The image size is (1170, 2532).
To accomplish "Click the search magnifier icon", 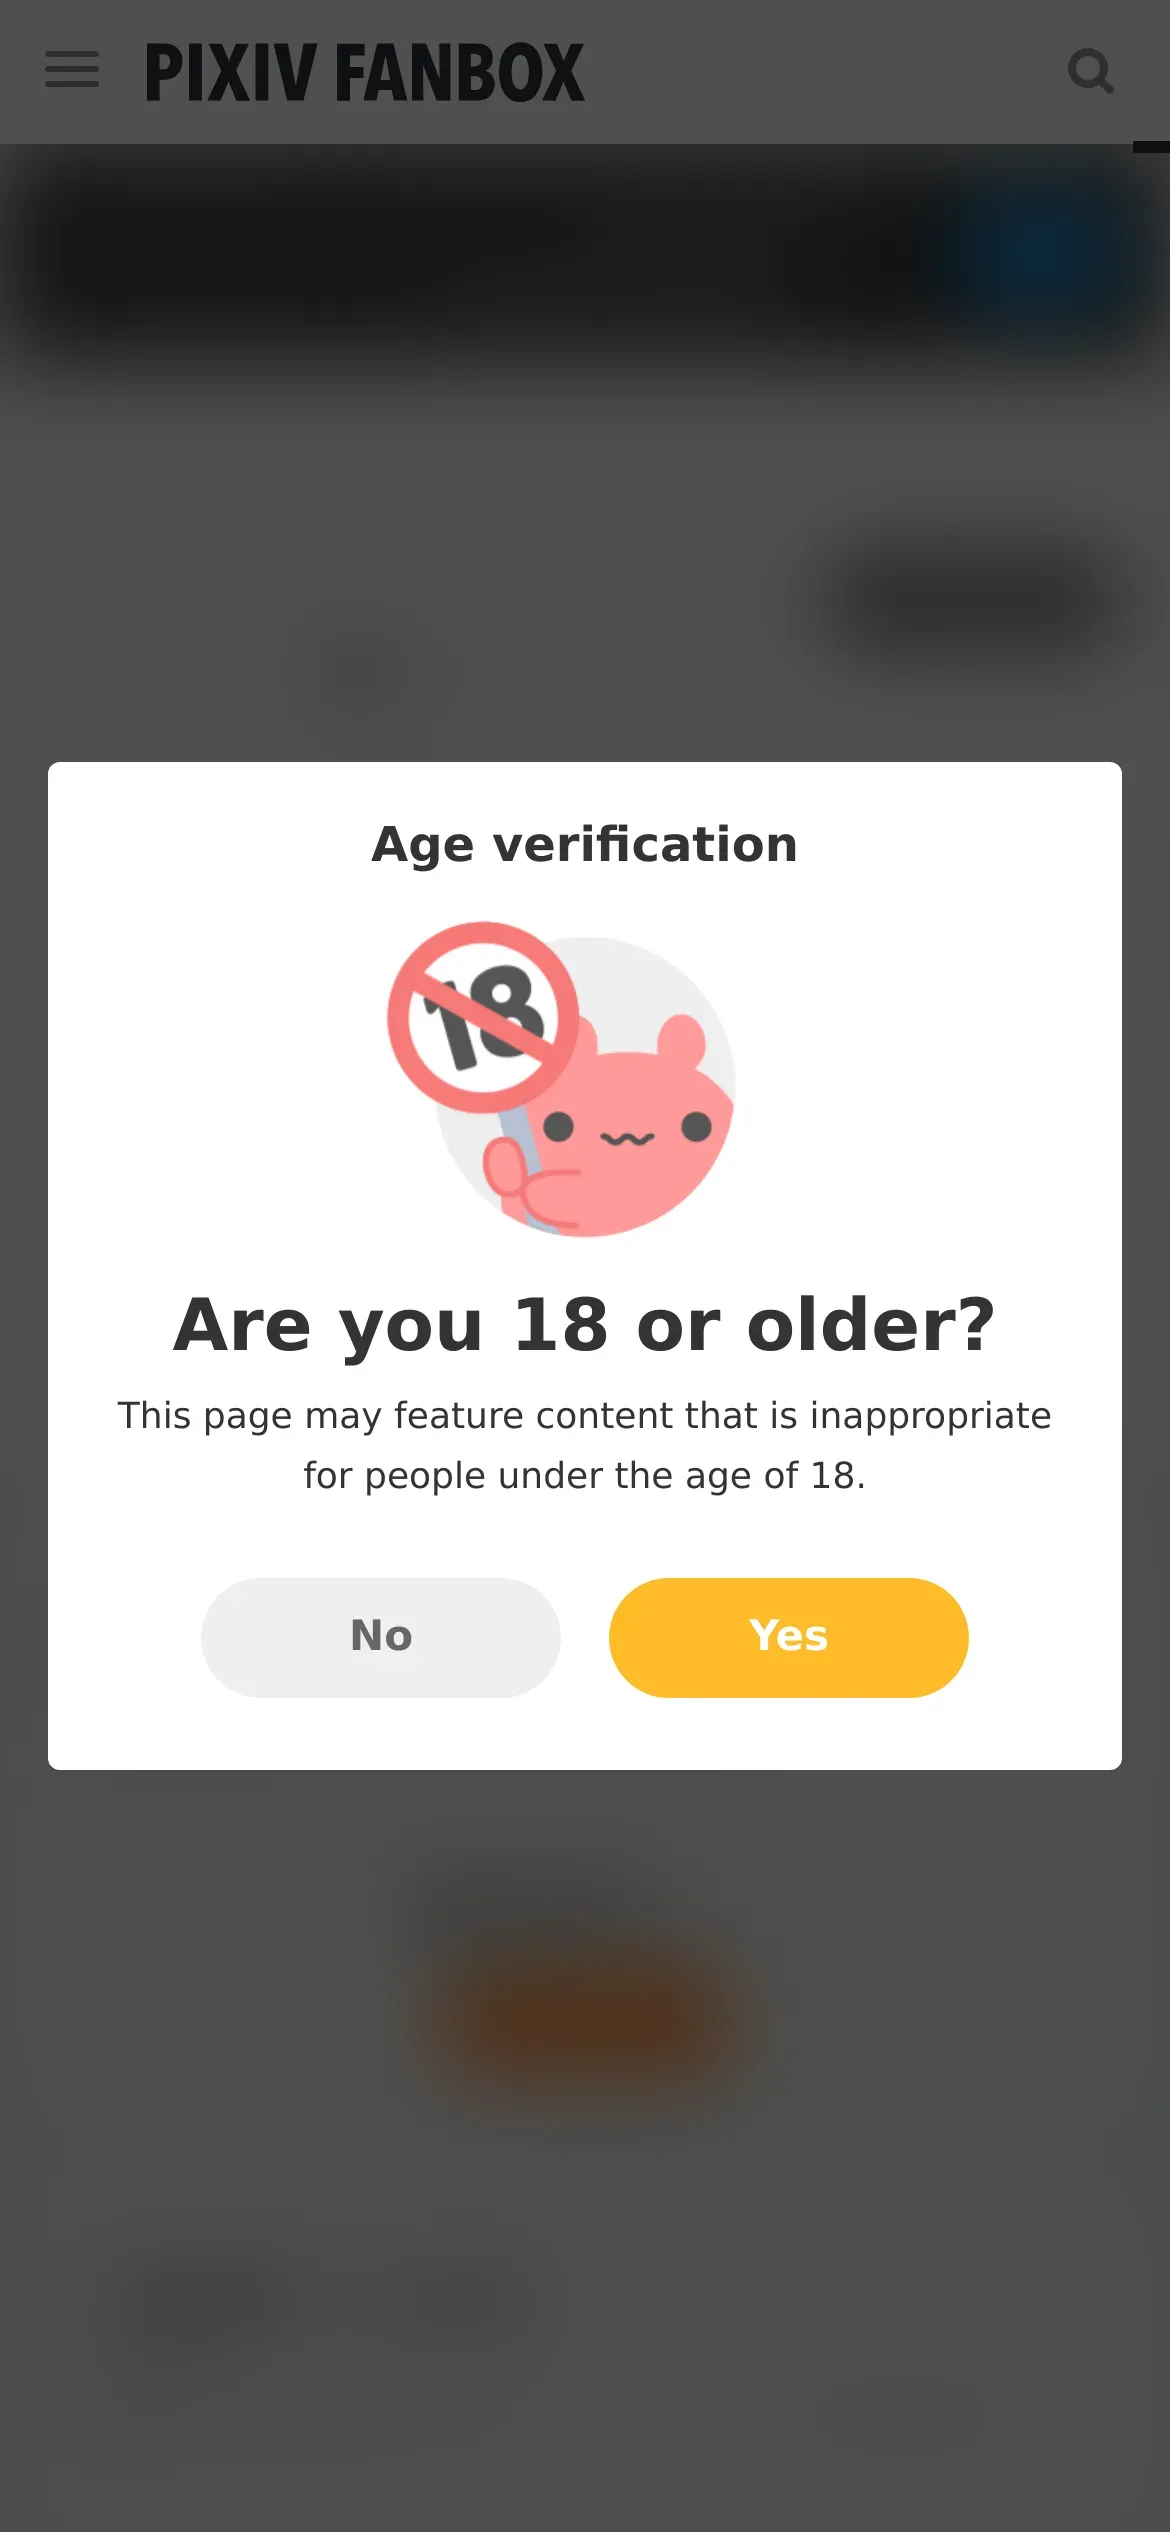I will pos(1090,71).
